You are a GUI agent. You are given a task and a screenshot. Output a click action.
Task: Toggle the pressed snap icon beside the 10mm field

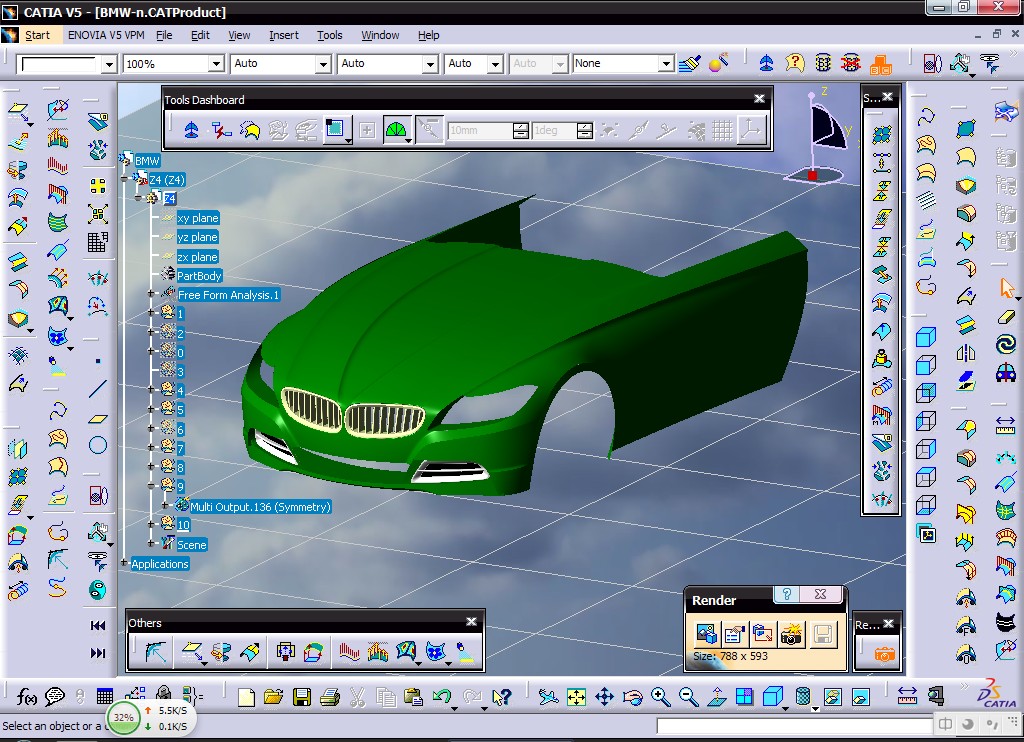[429, 130]
